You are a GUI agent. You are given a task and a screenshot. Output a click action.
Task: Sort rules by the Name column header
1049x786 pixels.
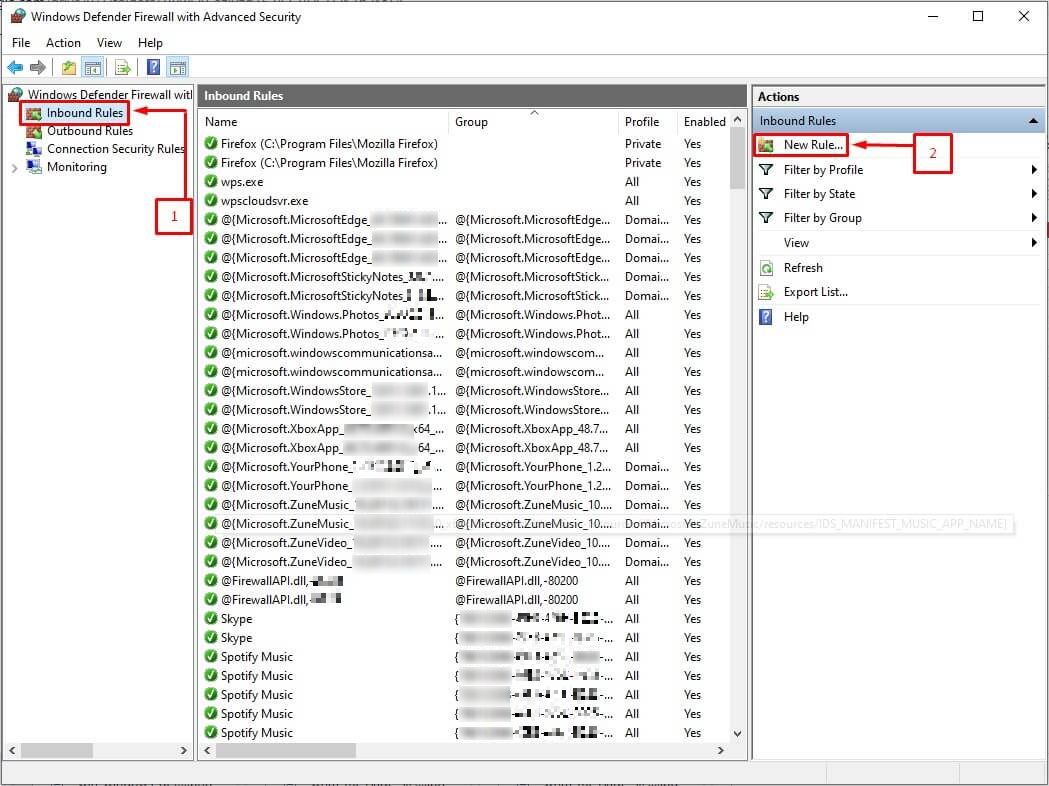324,122
